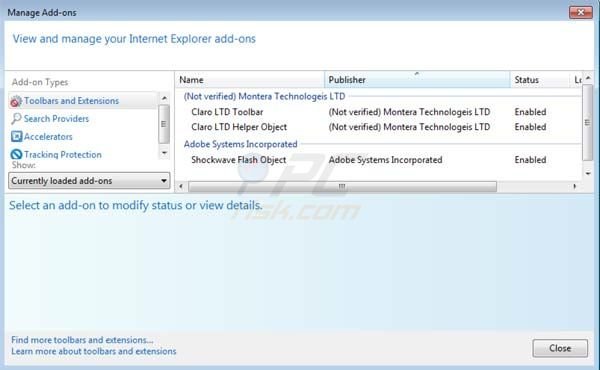Click the Tracking Protection icon
The height and width of the screenshot is (370, 600).
pyautogui.click(x=16, y=154)
